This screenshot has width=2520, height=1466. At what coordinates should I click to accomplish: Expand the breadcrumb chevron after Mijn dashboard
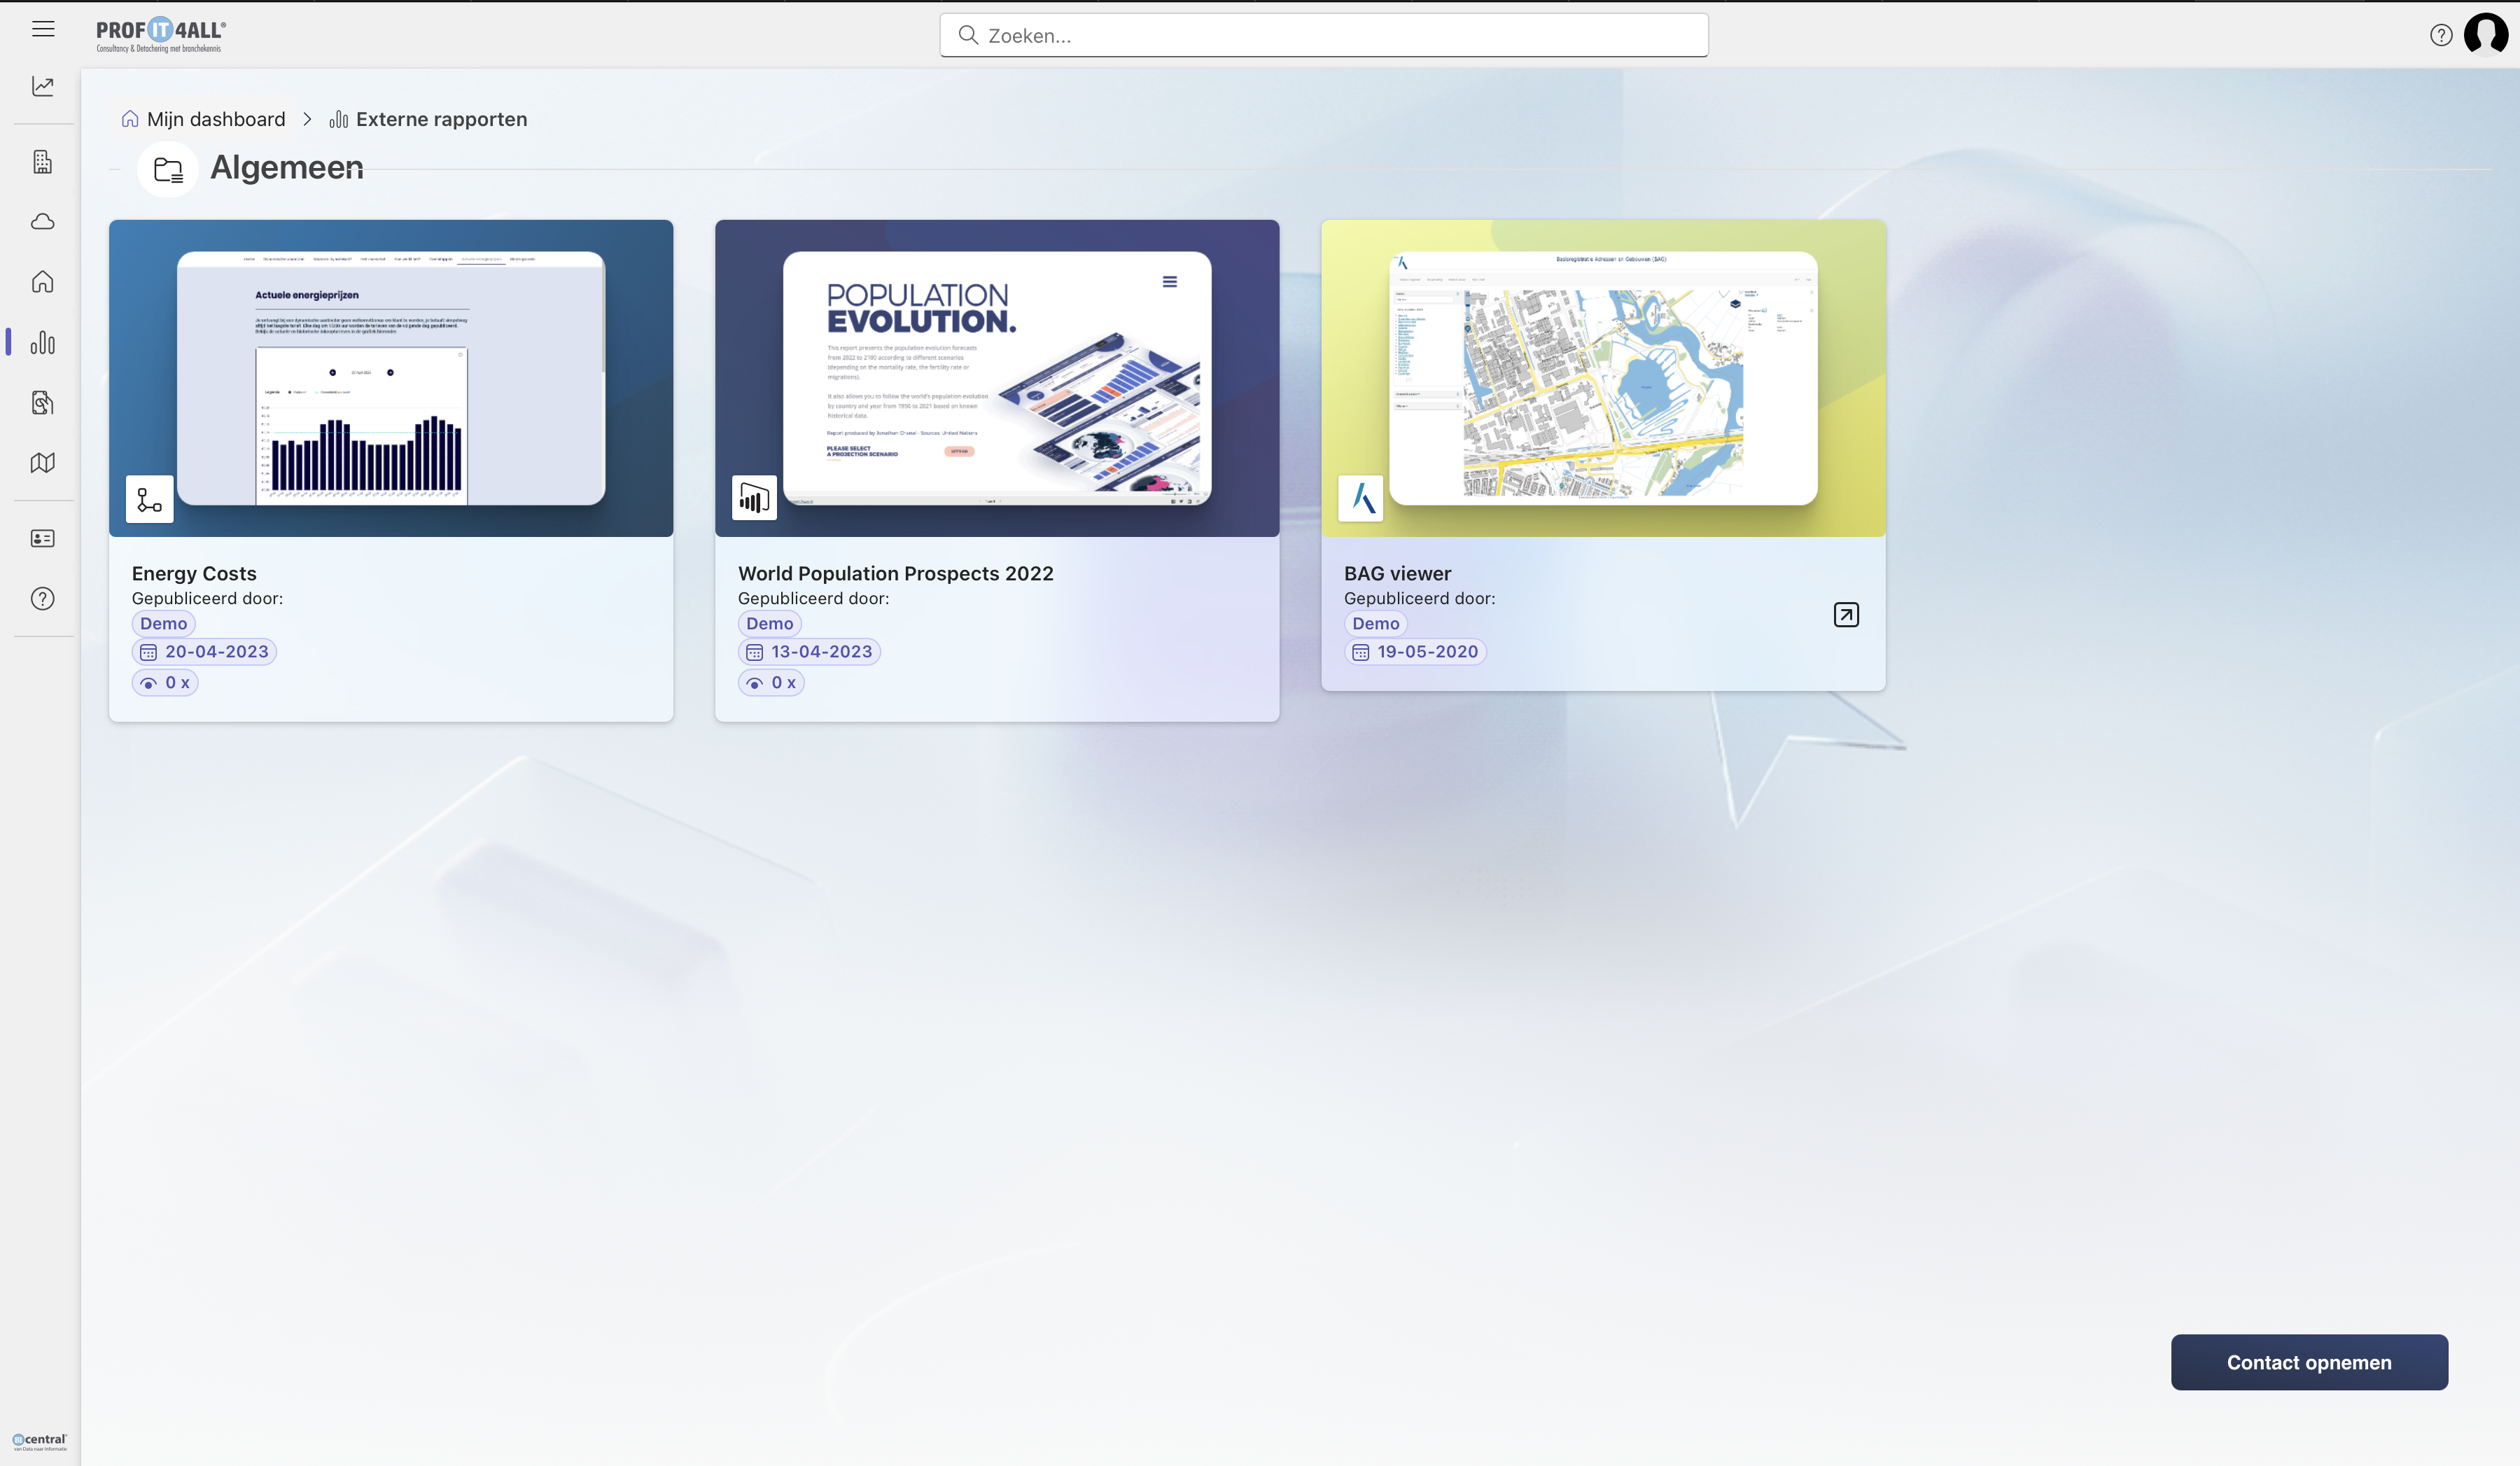(x=307, y=118)
